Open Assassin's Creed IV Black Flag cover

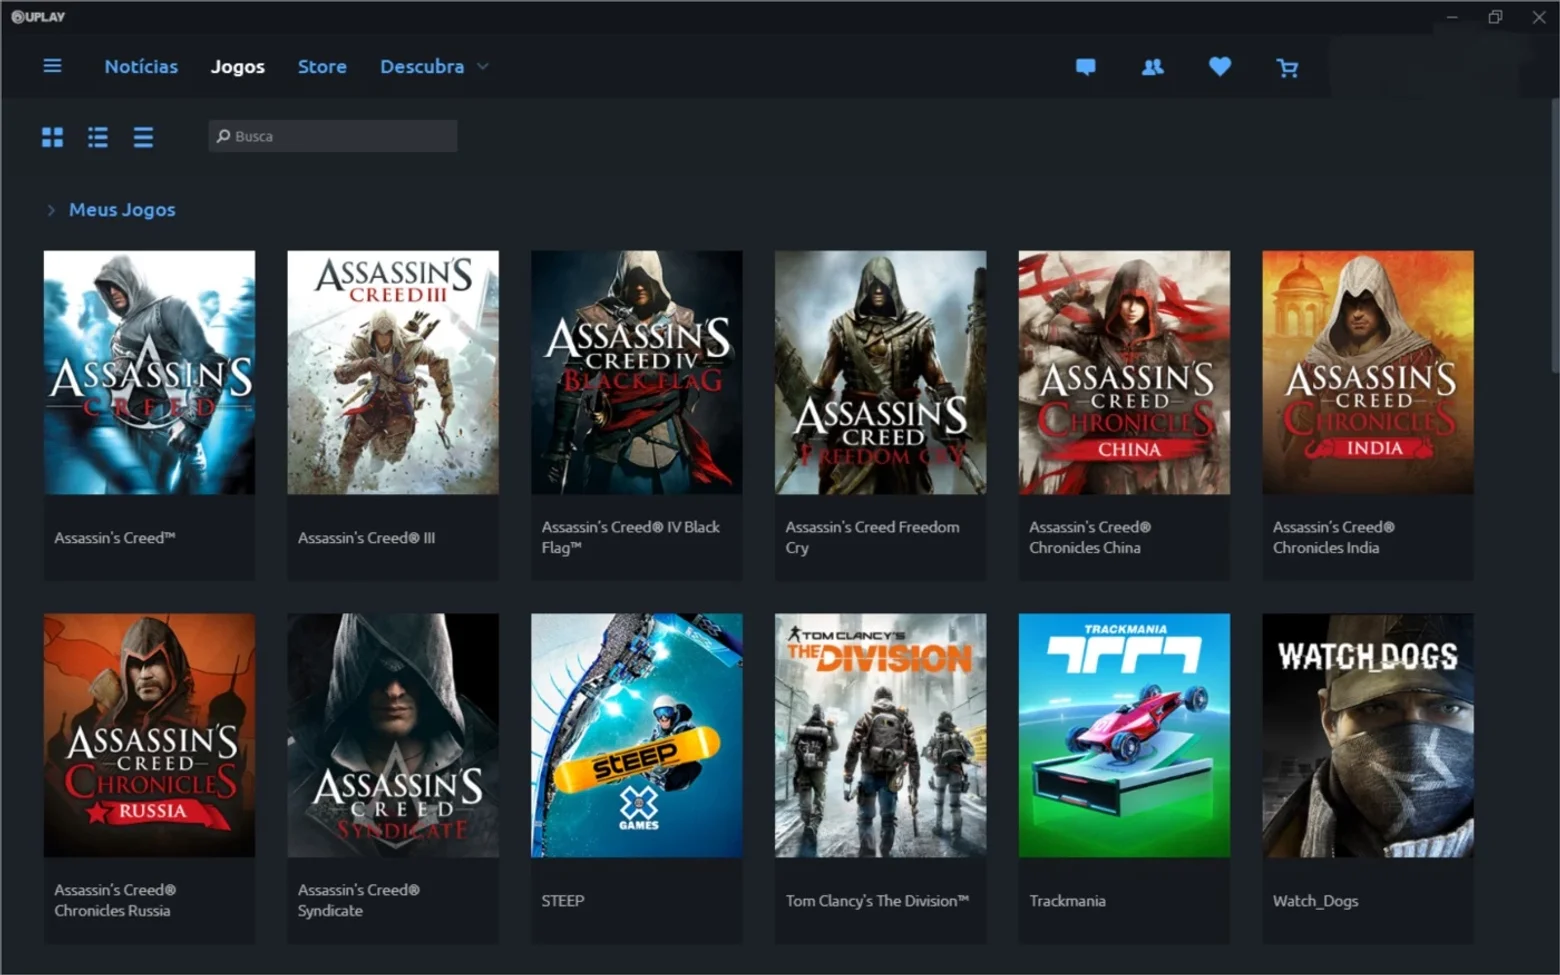click(x=637, y=372)
